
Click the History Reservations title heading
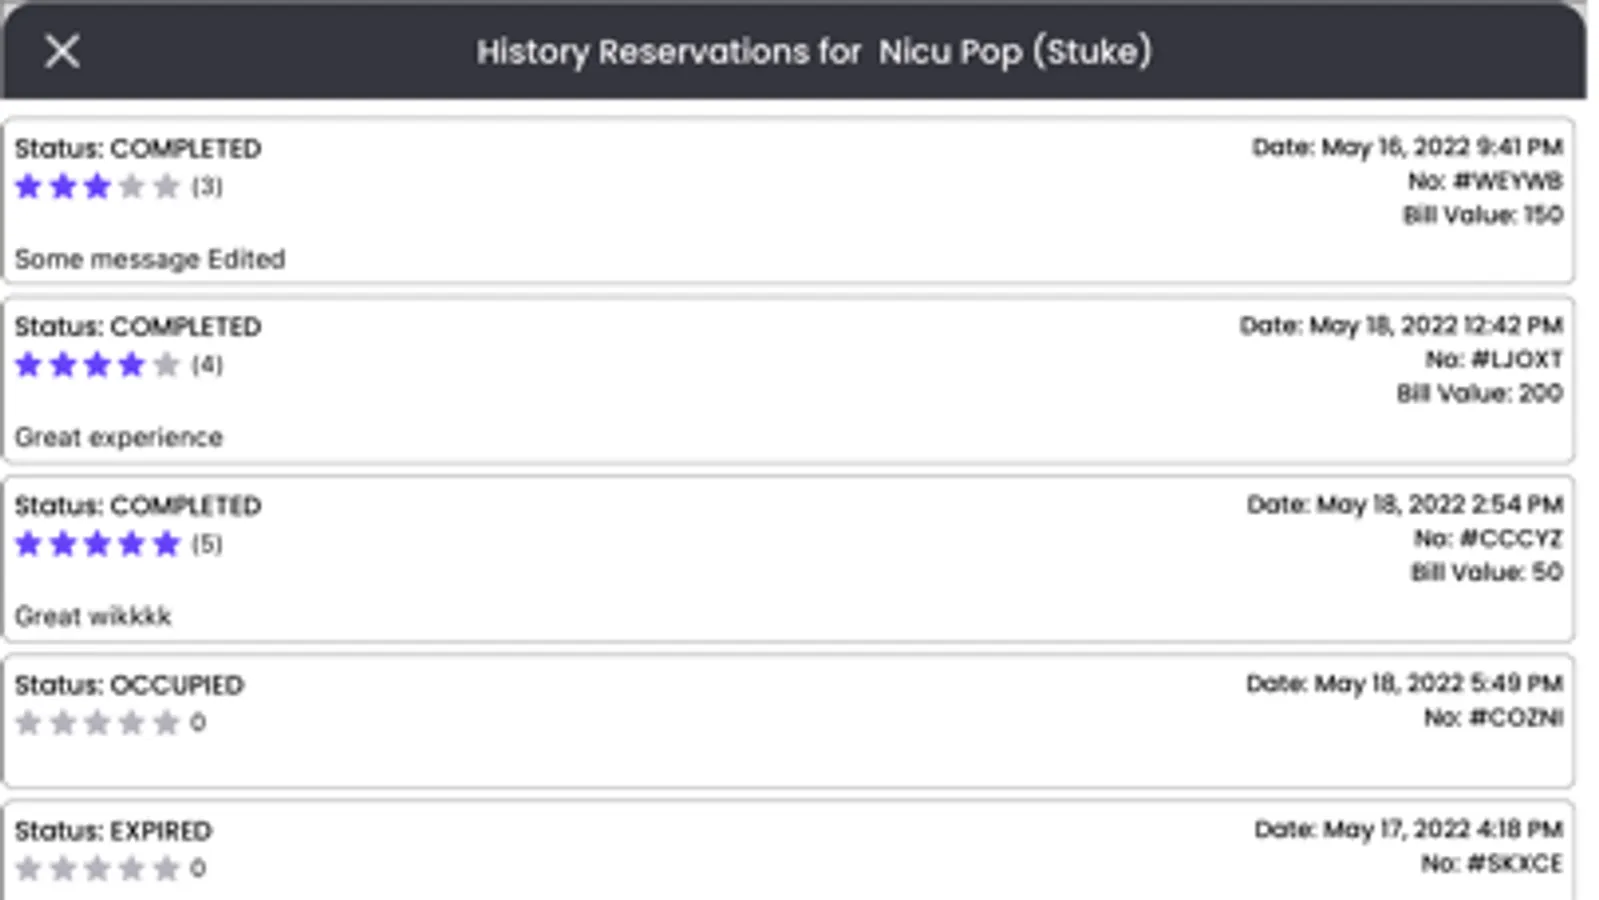813,51
